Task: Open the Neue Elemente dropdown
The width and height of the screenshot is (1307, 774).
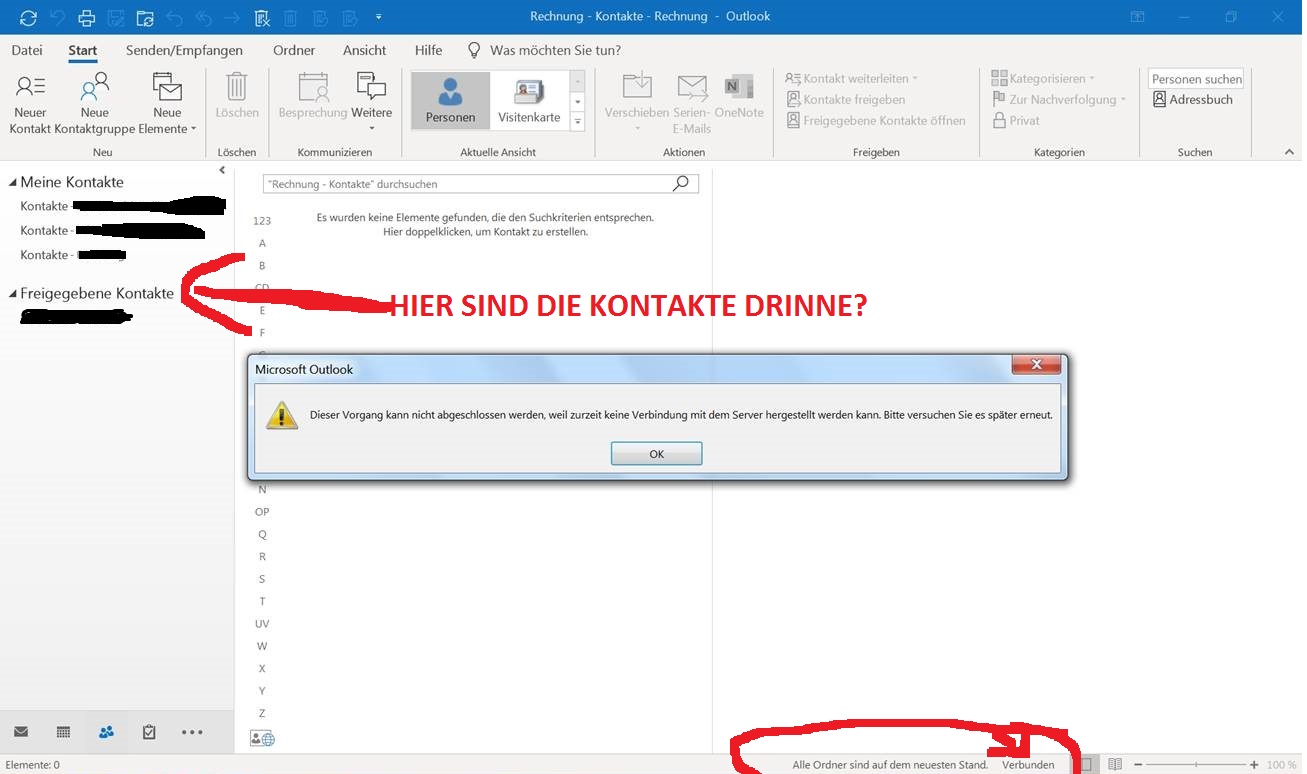Action: 167,103
